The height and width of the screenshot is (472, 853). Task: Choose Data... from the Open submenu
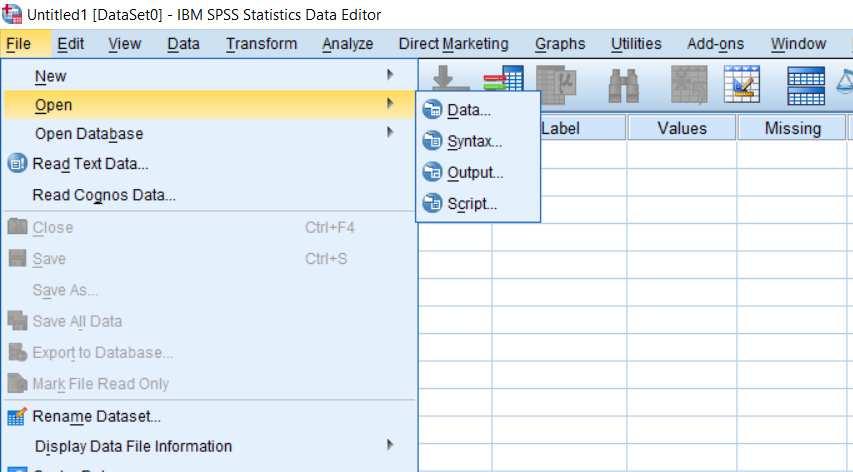[478, 110]
